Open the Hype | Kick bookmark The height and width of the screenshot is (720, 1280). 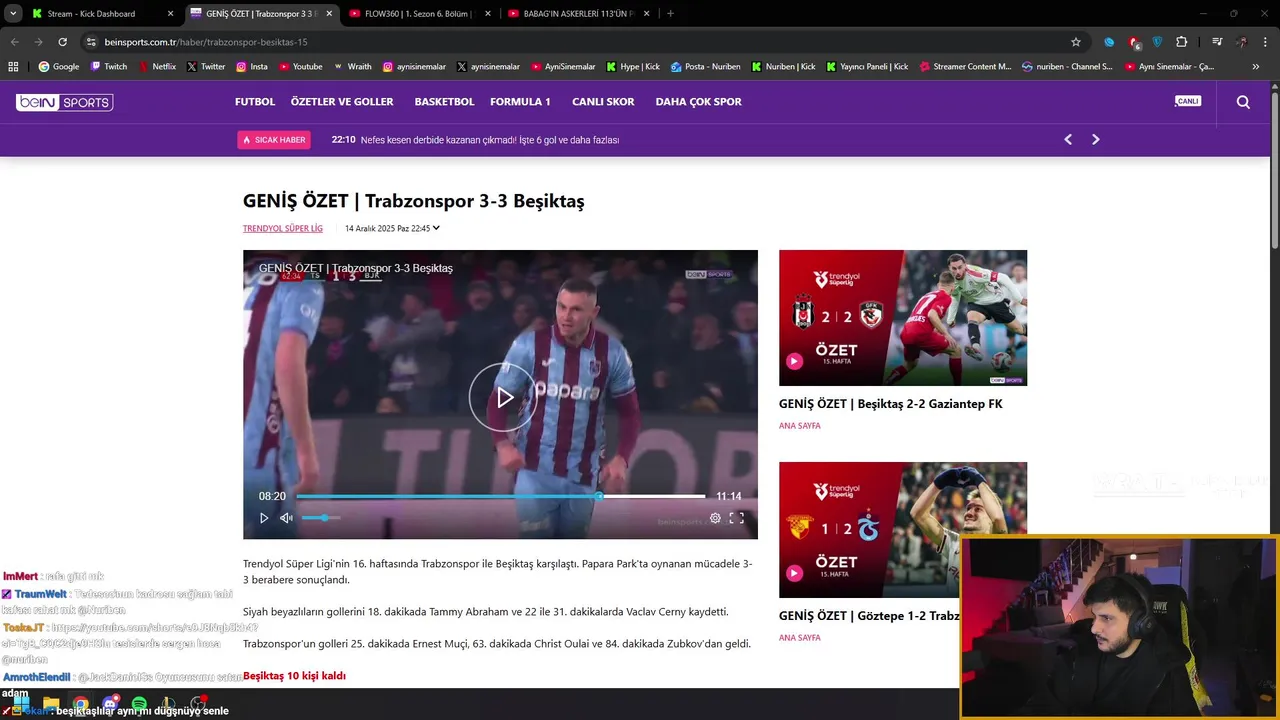[633, 67]
